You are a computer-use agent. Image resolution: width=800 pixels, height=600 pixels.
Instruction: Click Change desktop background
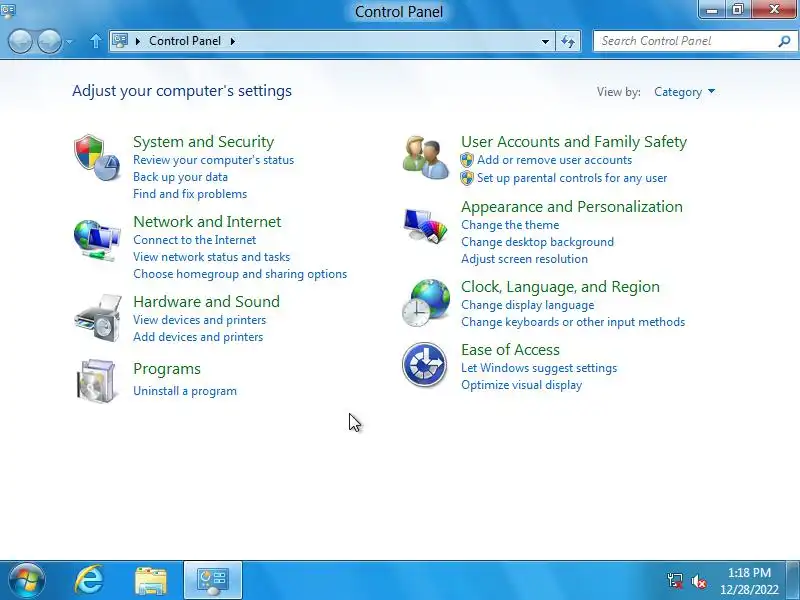pyautogui.click(x=537, y=242)
